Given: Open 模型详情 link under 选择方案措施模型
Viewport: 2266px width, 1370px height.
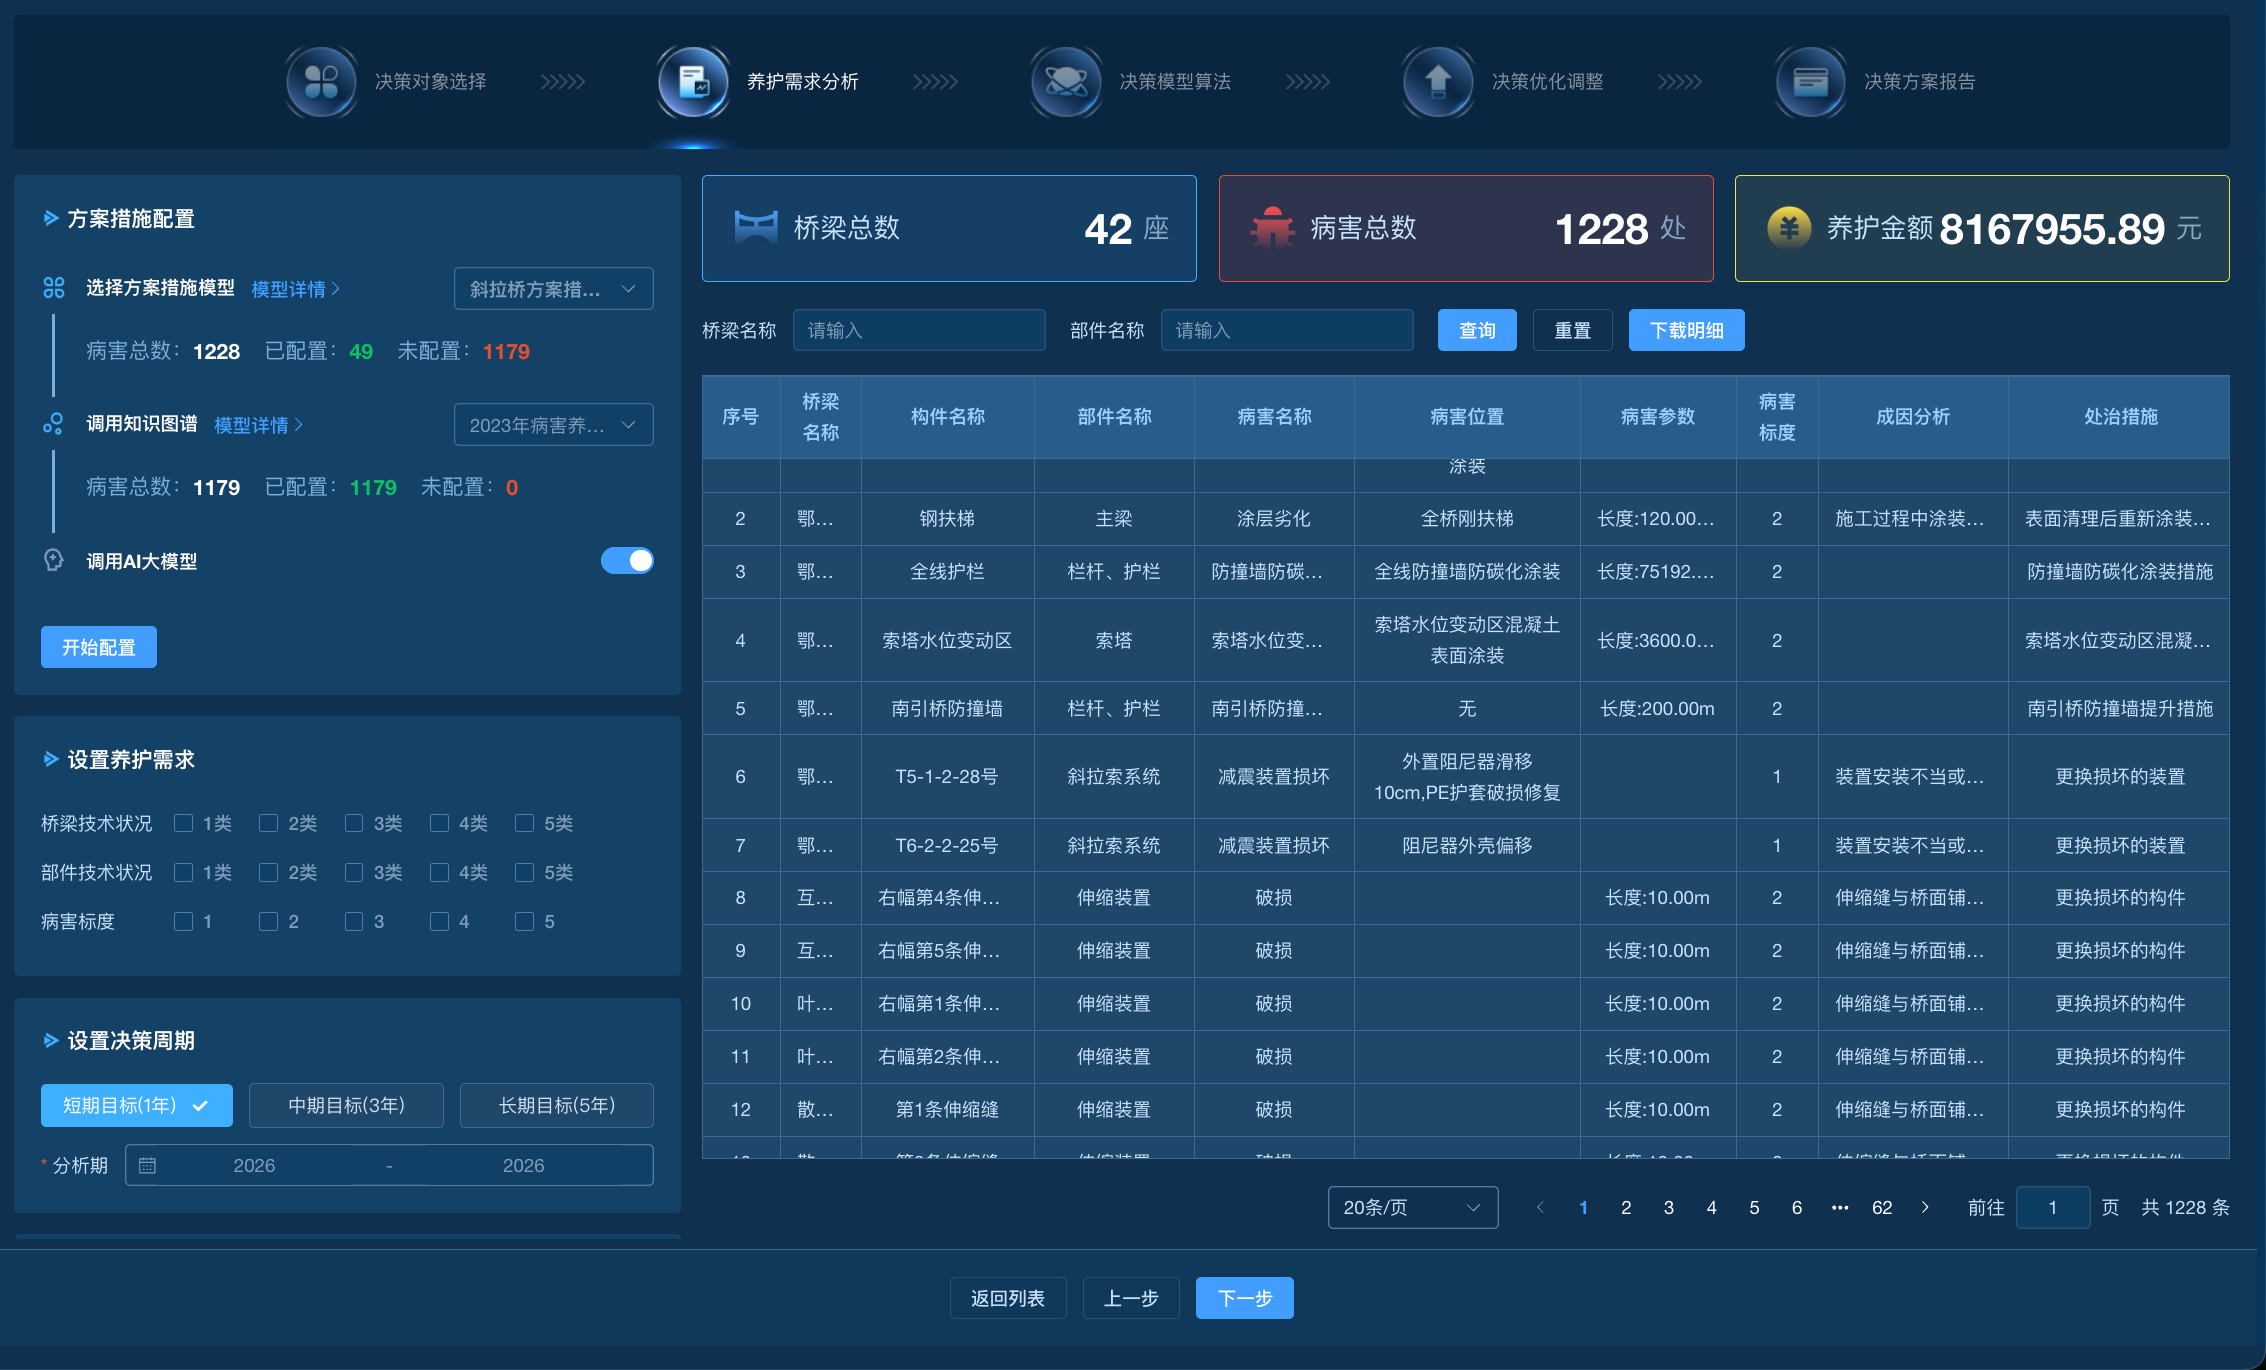Looking at the screenshot, I should [x=295, y=288].
